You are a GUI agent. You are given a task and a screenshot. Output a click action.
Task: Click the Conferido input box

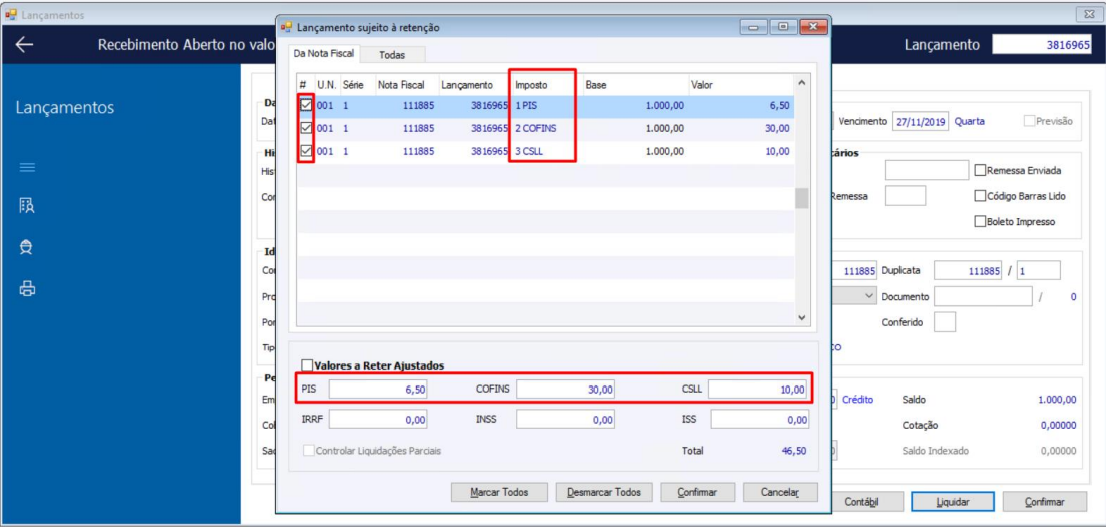click(945, 322)
